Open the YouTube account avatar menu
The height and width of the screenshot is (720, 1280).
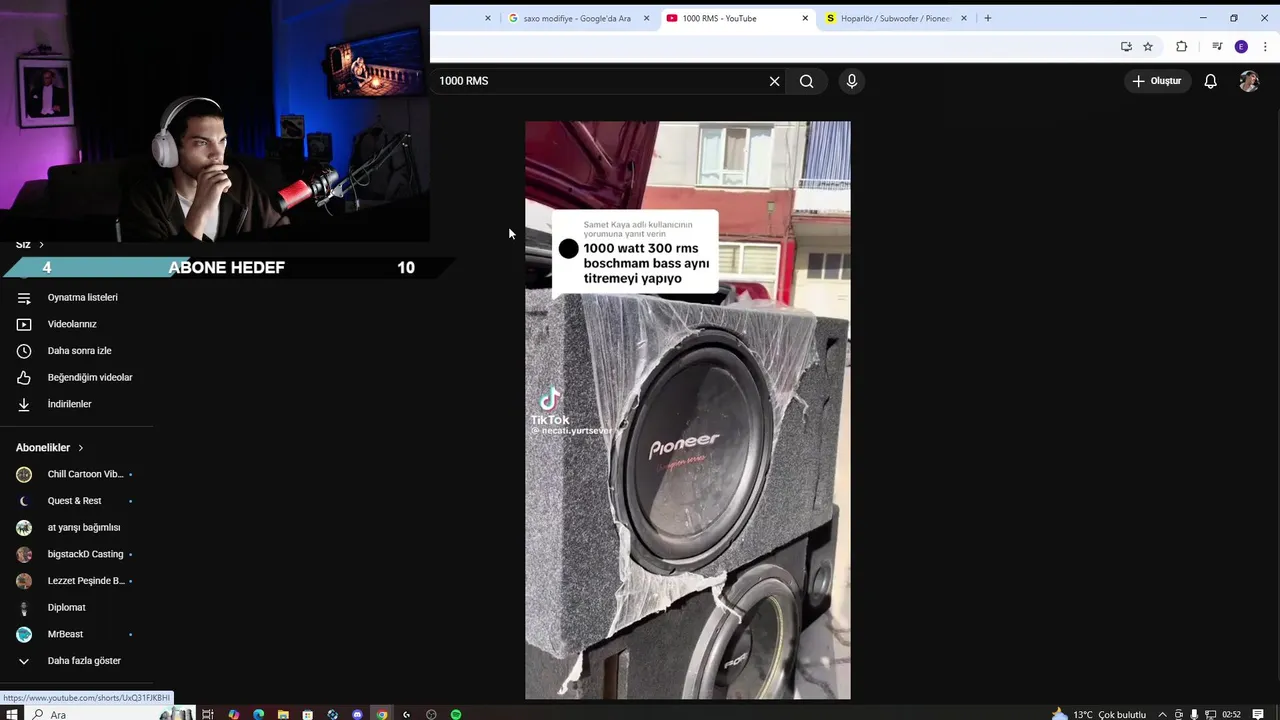1249,81
